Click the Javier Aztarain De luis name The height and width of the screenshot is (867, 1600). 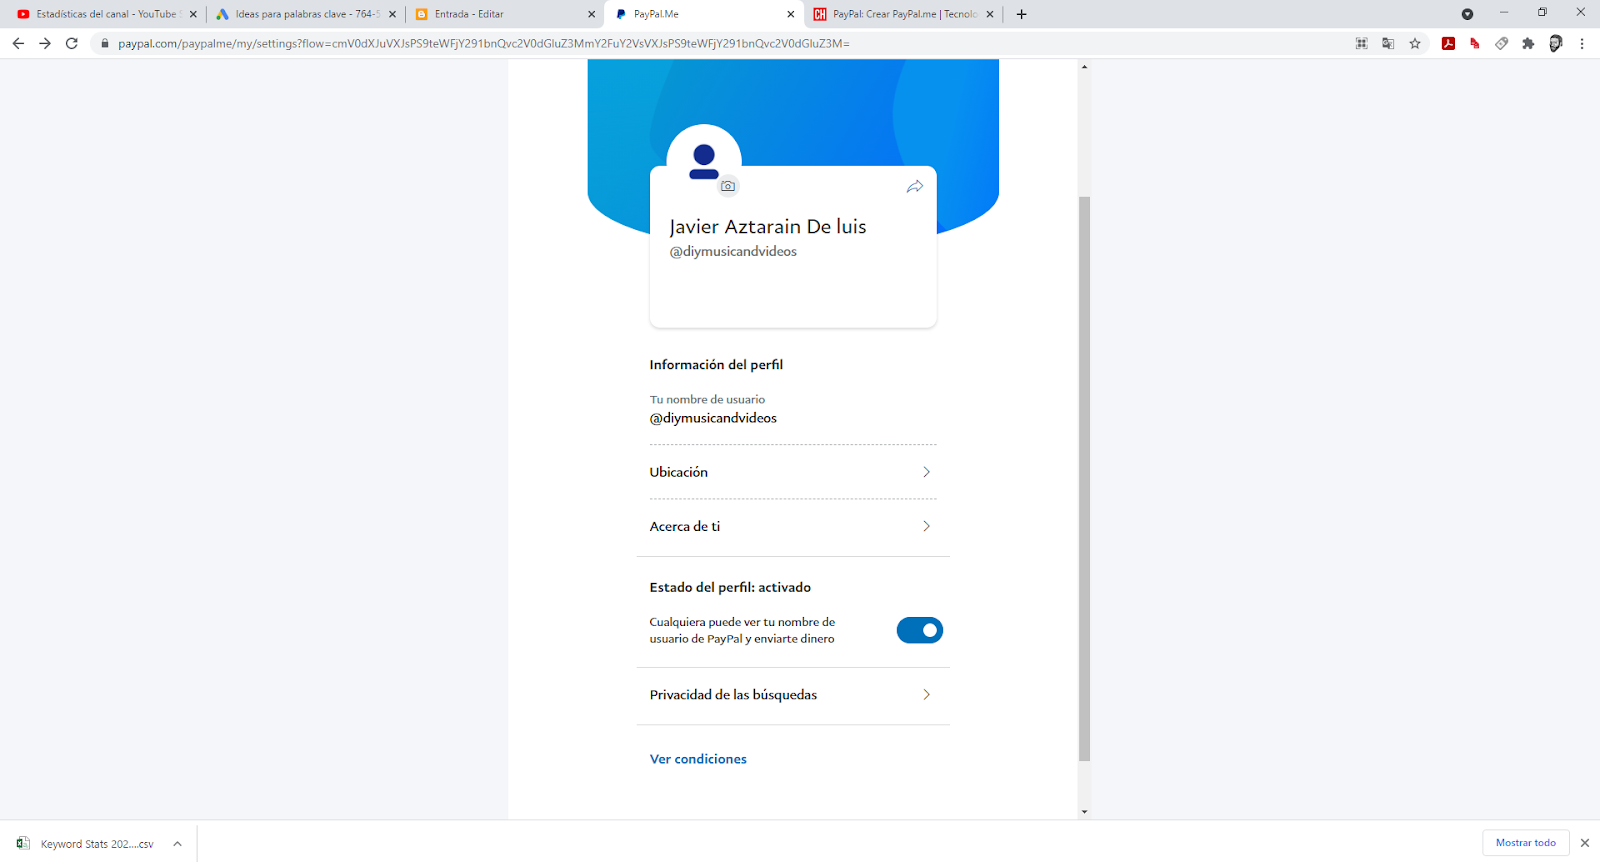click(768, 227)
